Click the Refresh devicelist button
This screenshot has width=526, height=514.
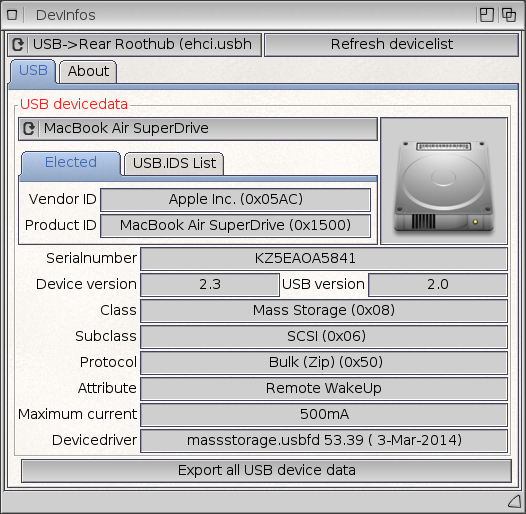pyautogui.click(x=391, y=45)
